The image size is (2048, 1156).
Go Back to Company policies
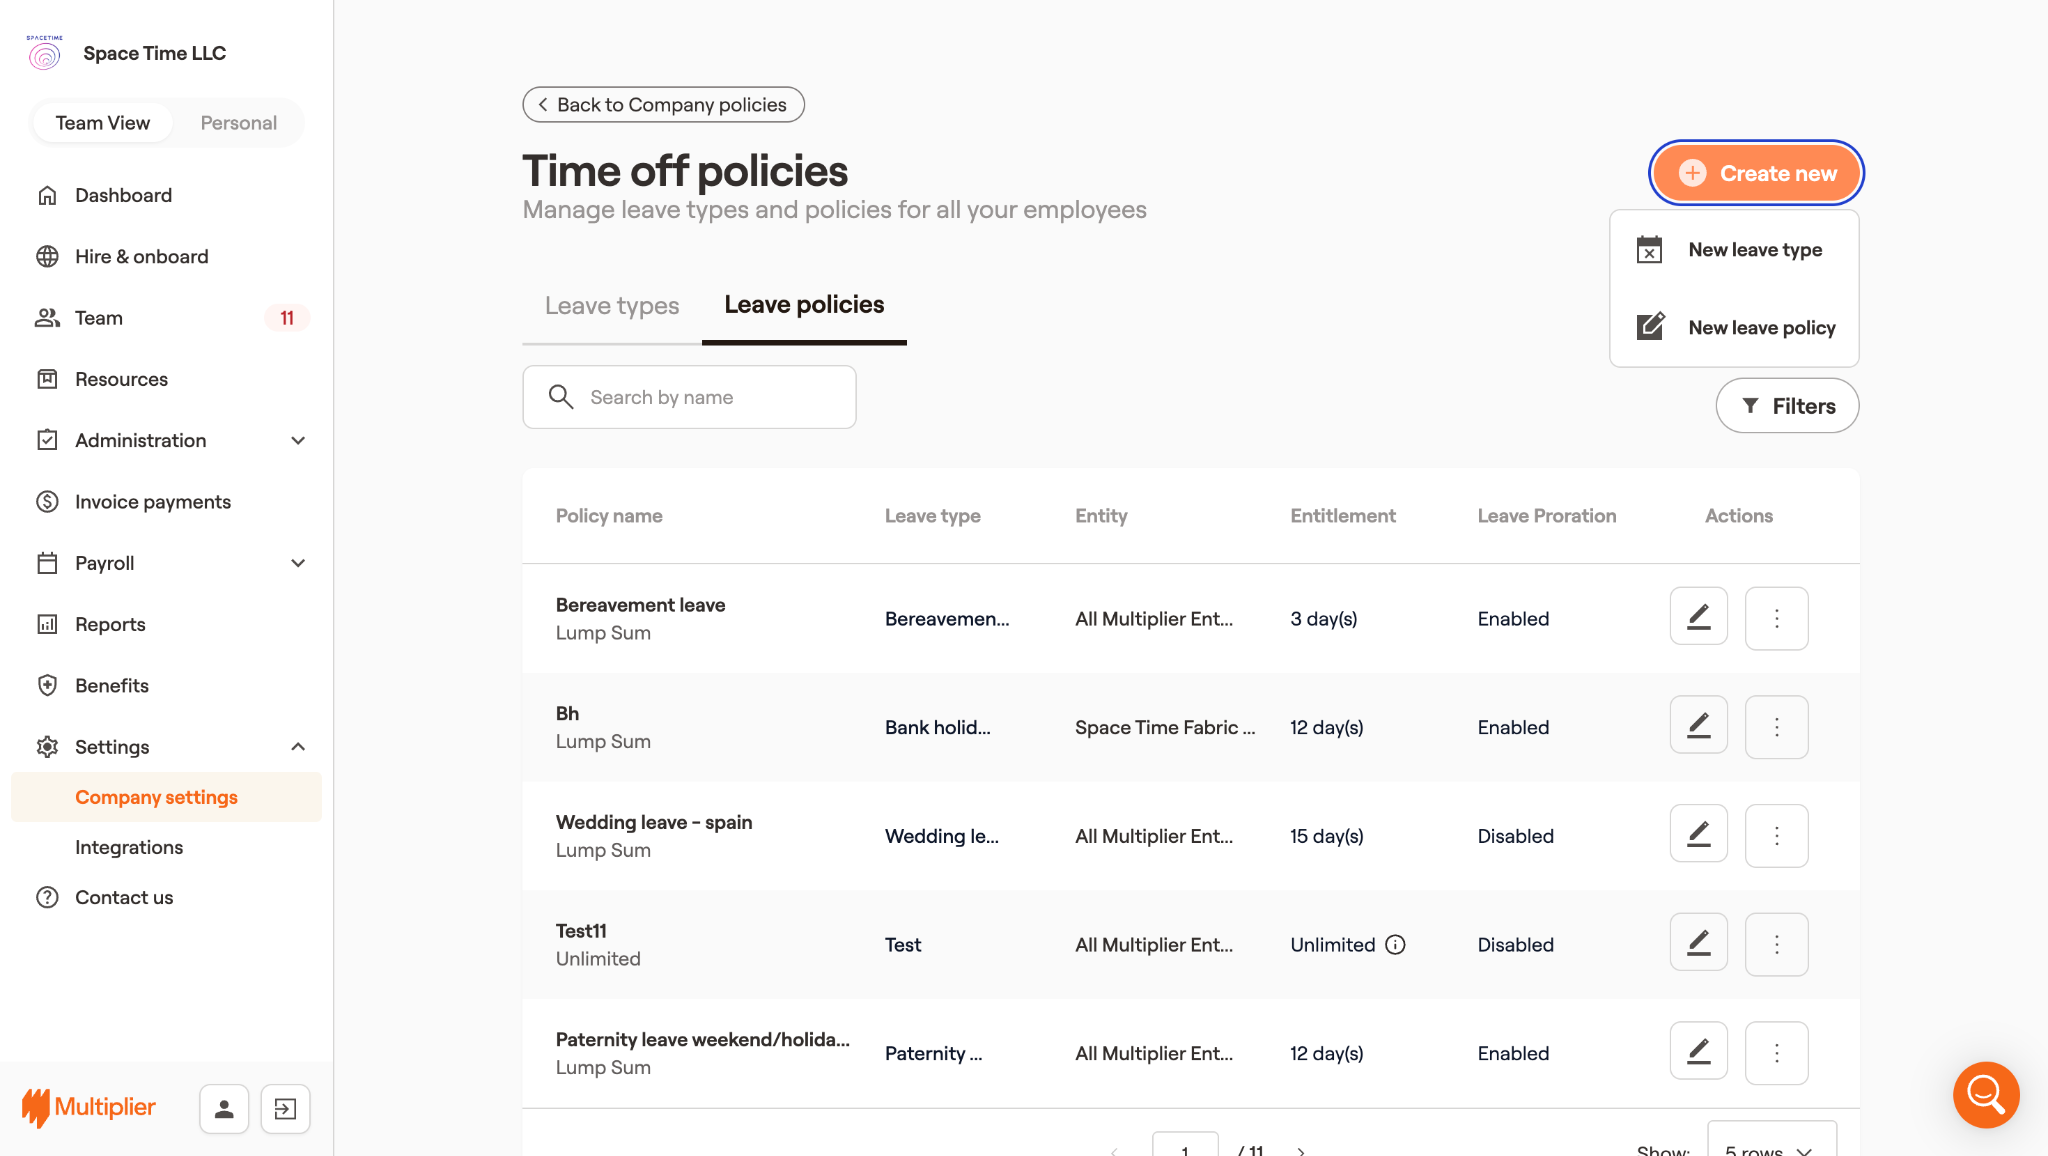coord(663,105)
